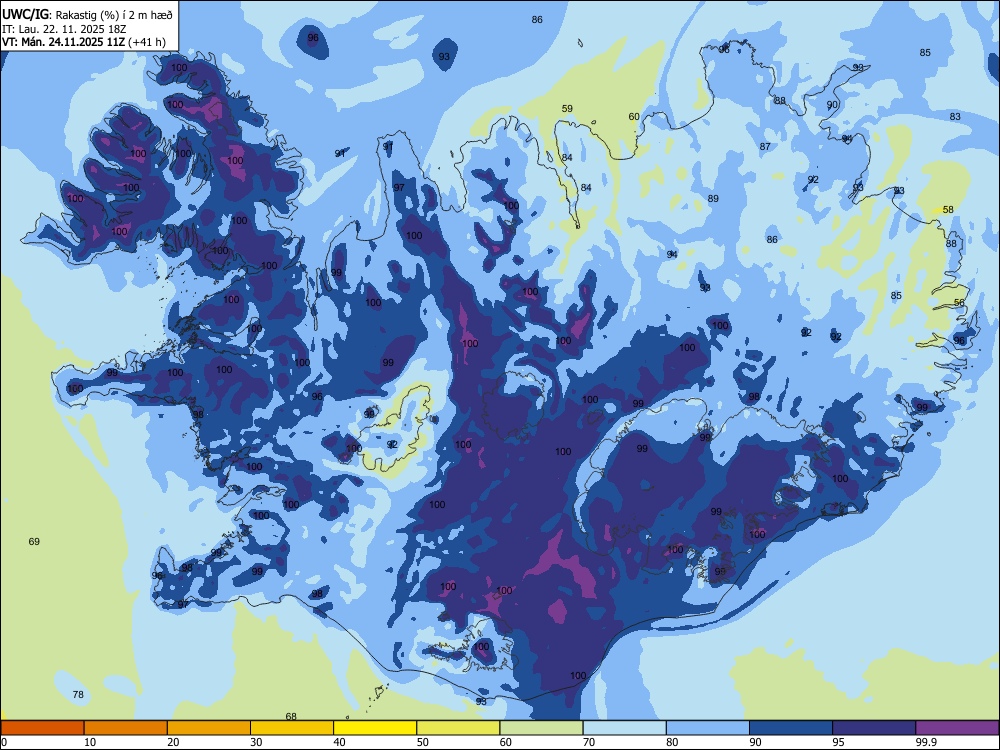
Task: Click the '89' humidity value on the map
Action: (713, 198)
